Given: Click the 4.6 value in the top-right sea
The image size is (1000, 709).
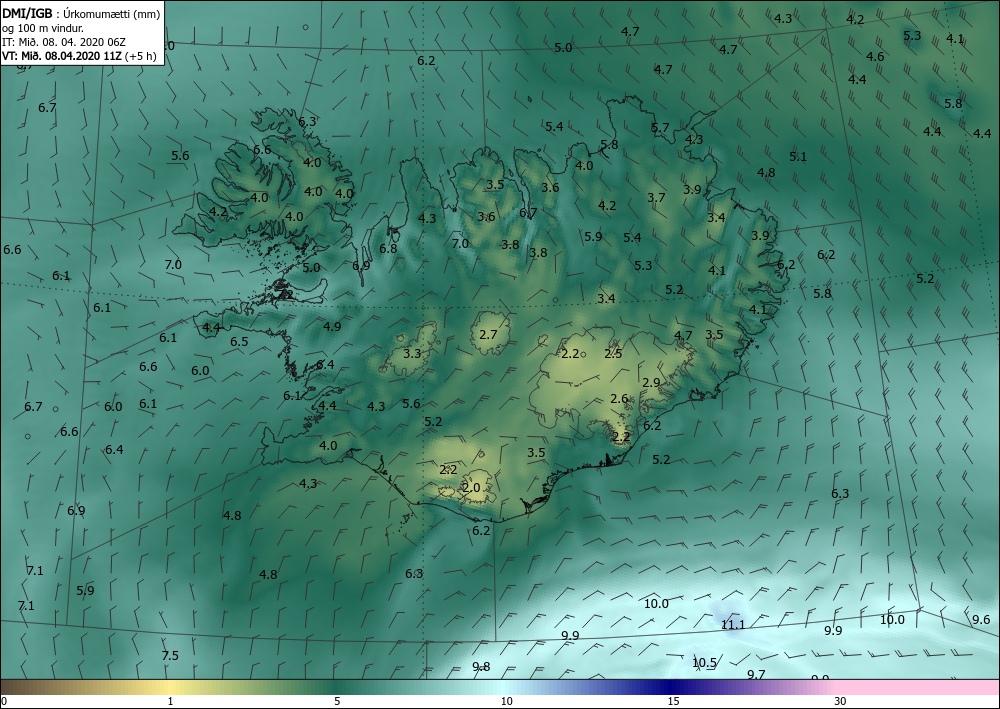Looking at the screenshot, I should (875, 57).
